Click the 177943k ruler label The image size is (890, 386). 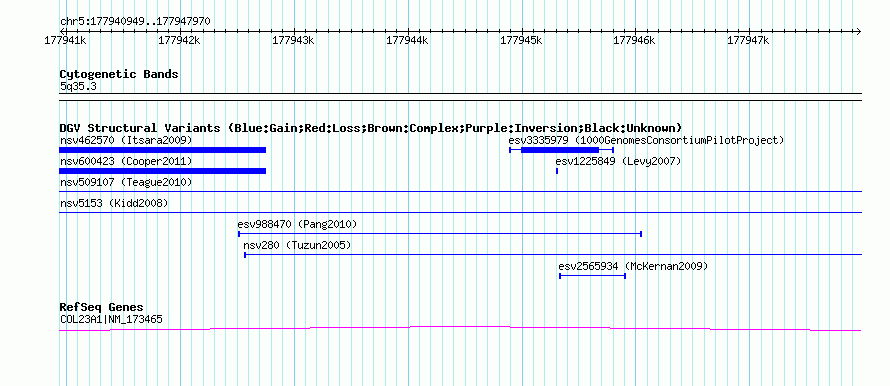click(293, 40)
